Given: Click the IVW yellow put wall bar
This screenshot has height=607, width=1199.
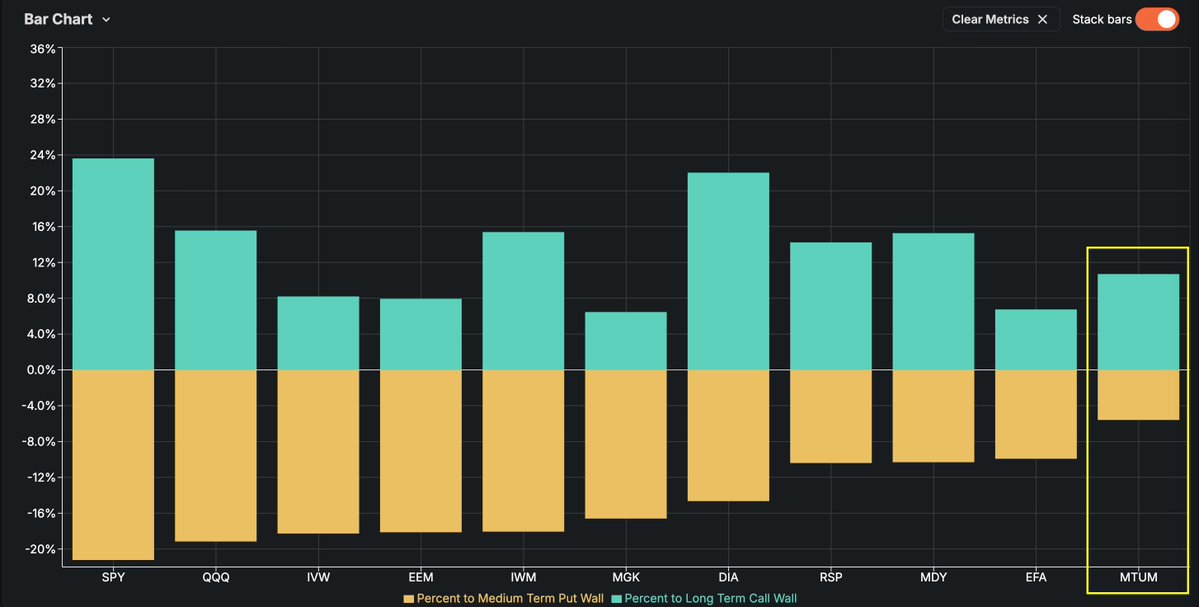Looking at the screenshot, I should (x=318, y=452).
